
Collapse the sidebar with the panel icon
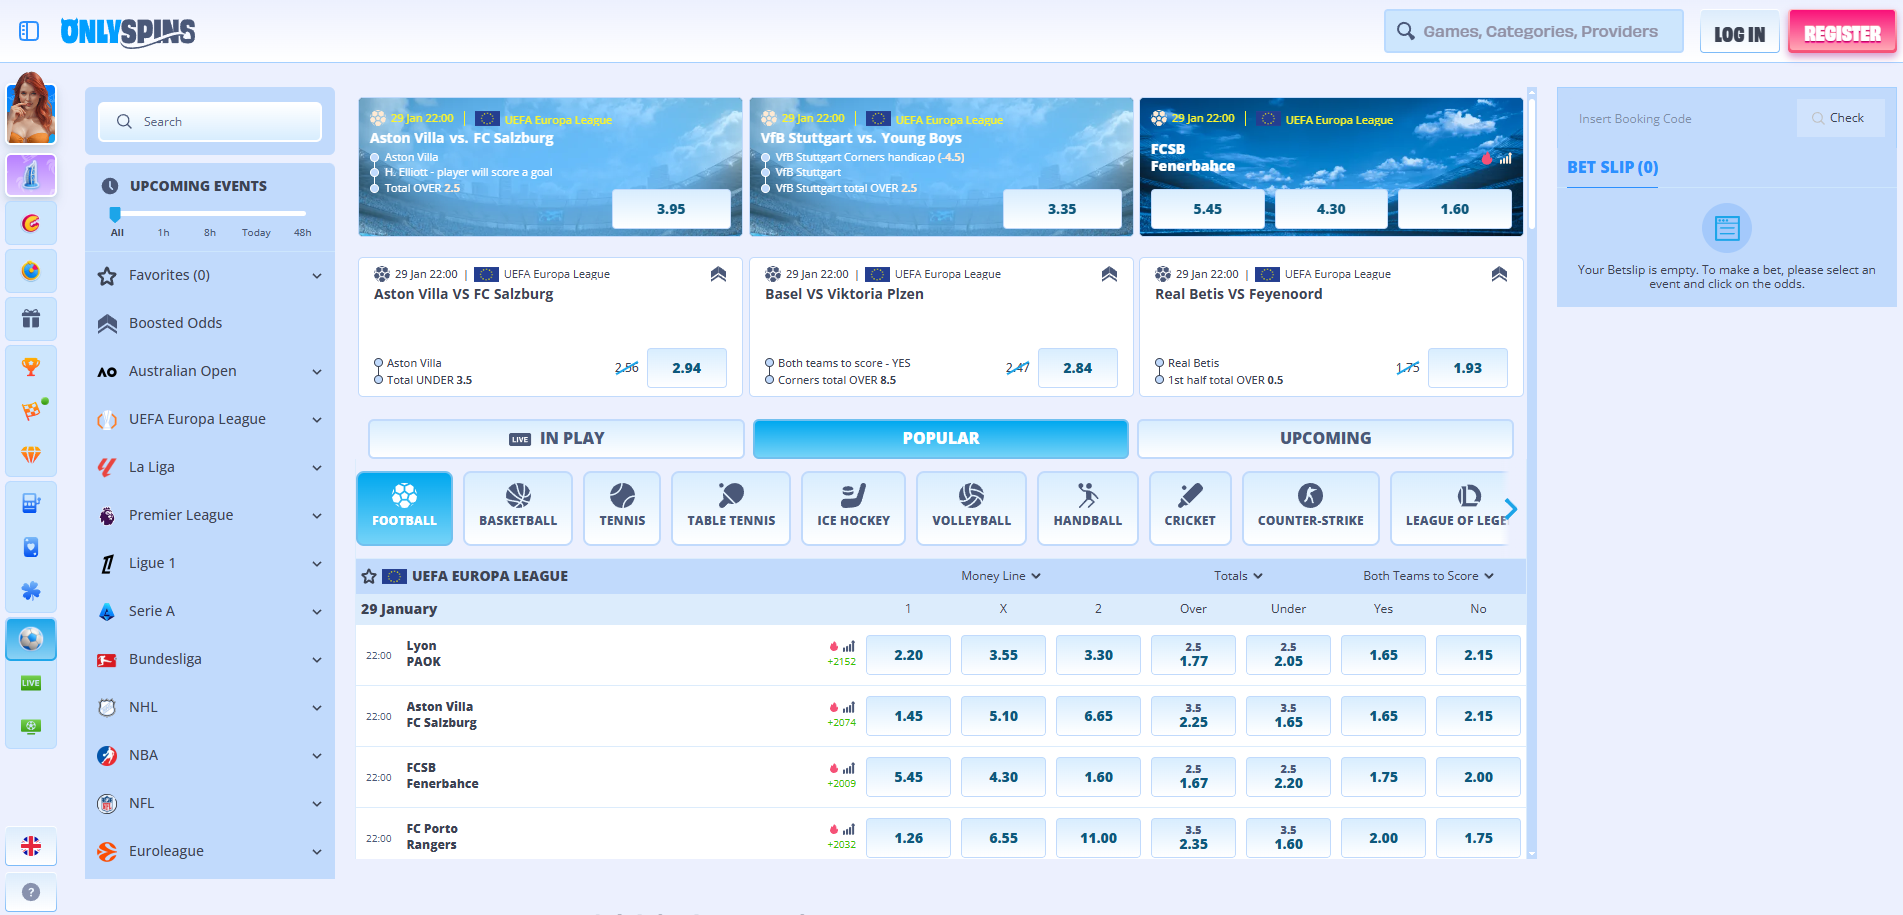(29, 31)
